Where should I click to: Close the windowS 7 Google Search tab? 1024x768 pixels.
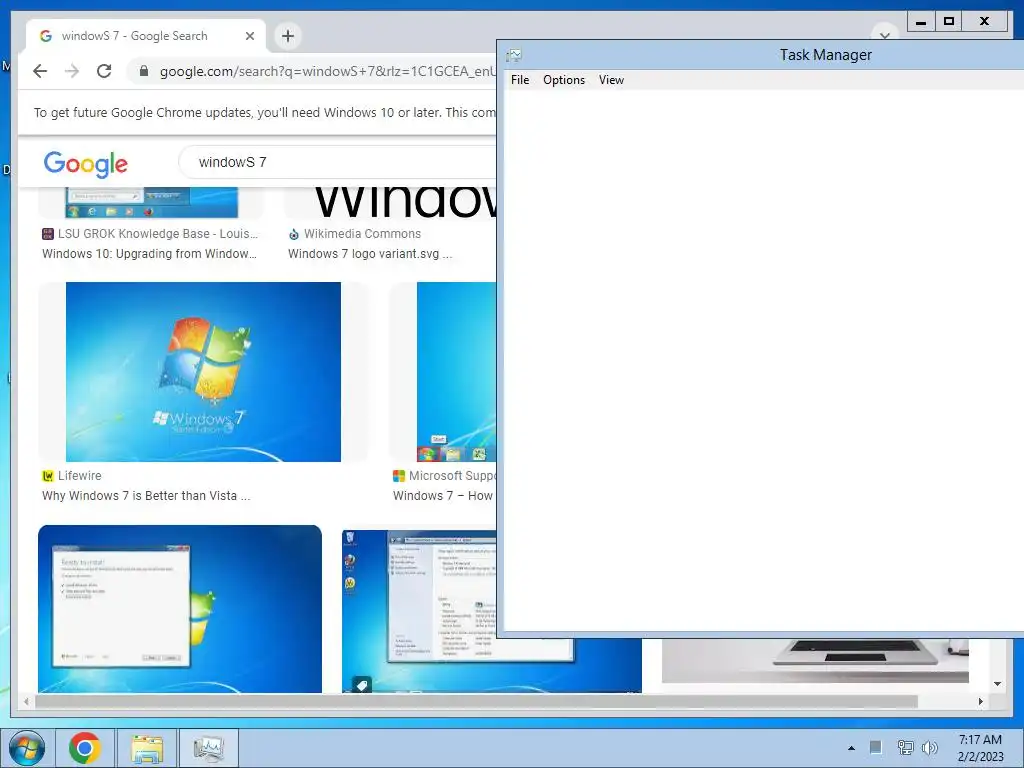pos(249,36)
